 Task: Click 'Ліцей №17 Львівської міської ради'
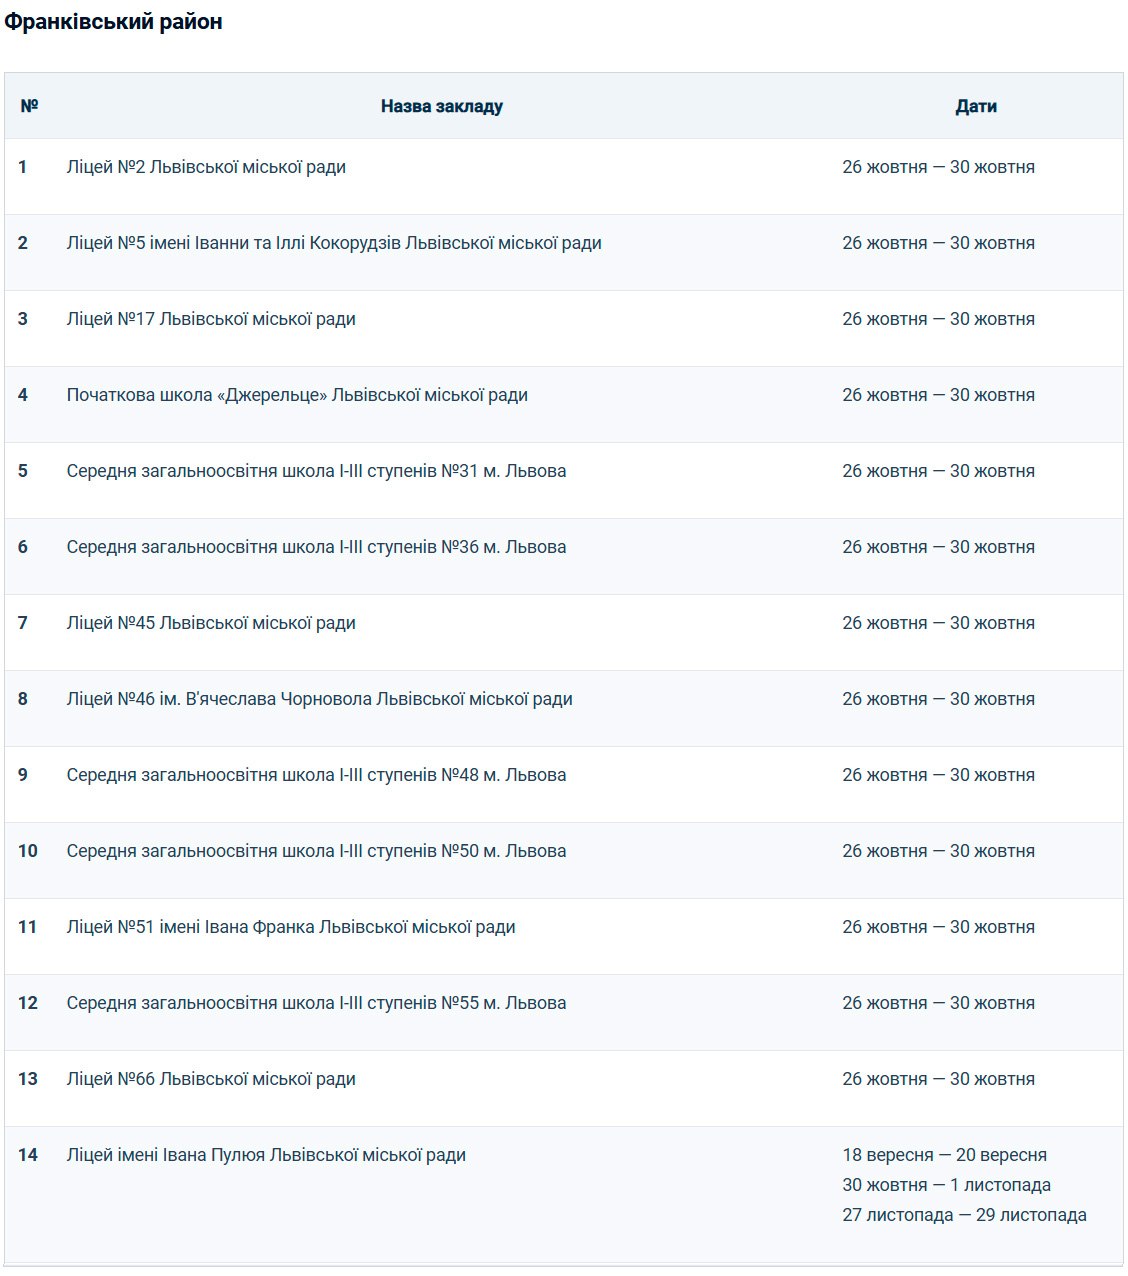pyautogui.click(x=211, y=319)
